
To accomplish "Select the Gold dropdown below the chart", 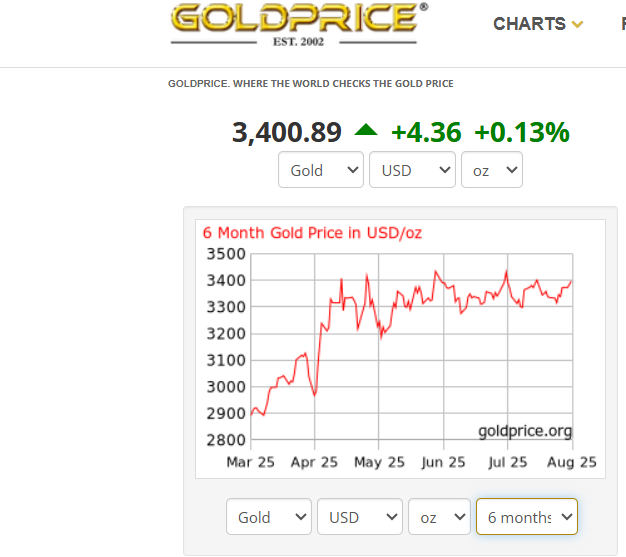I will pos(269,517).
